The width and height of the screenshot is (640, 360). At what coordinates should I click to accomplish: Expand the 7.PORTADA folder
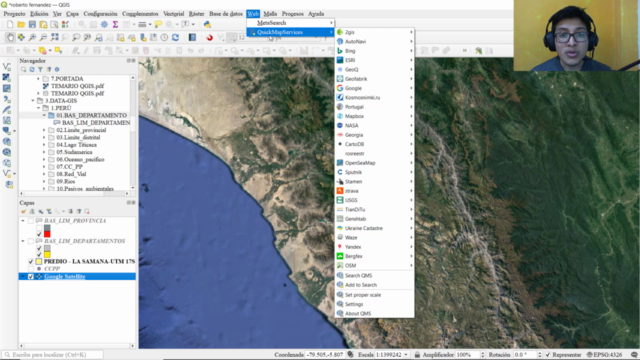pos(38,78)
